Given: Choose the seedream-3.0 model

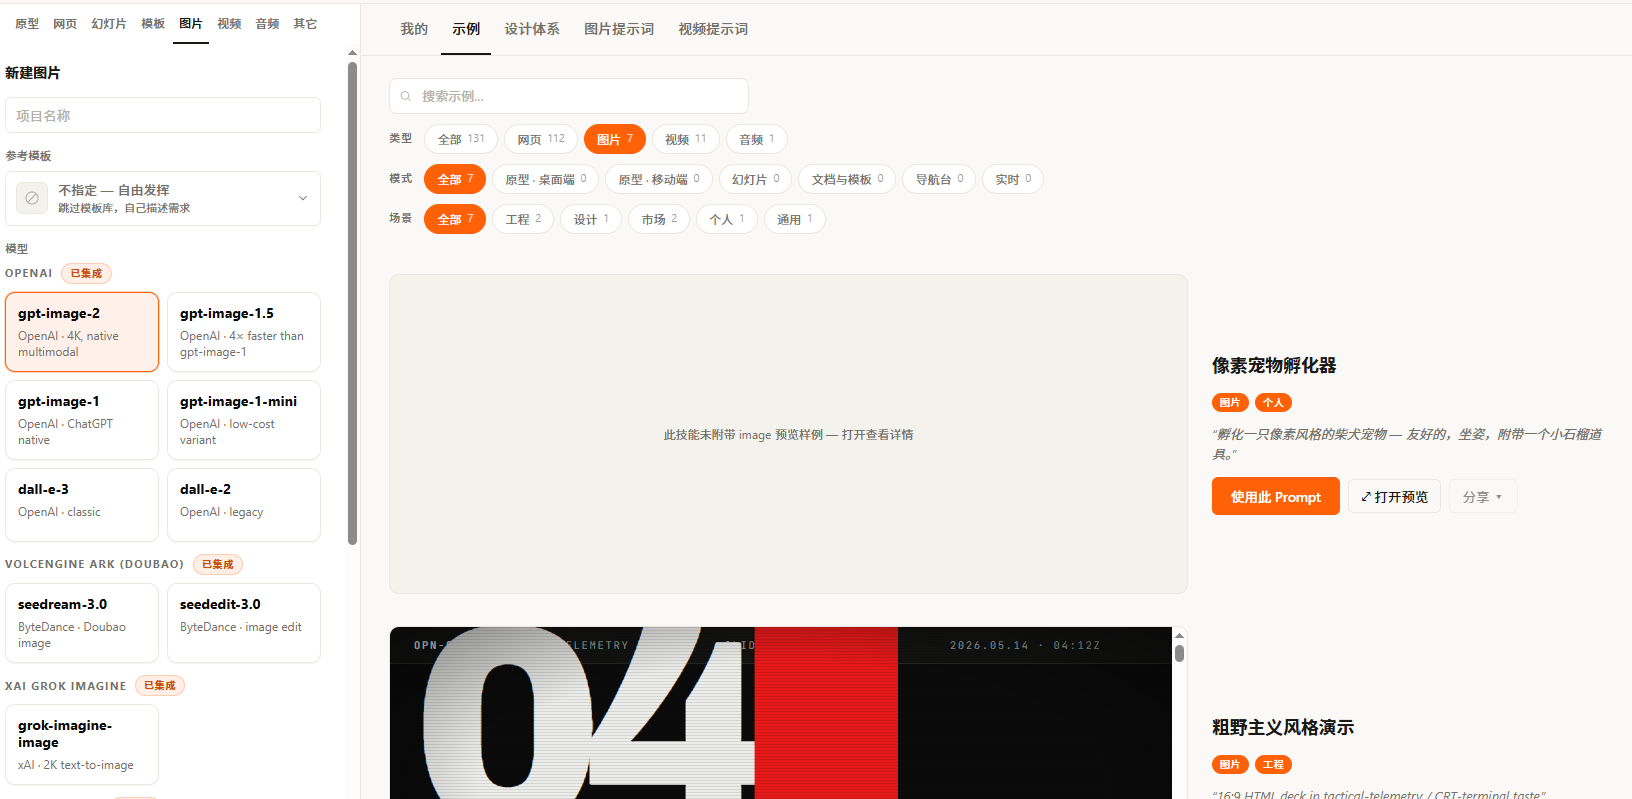Looking at the screenshot, I should 82,623.
